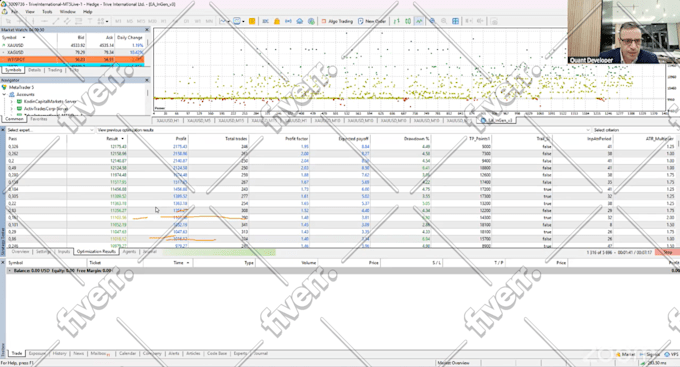680x367 pixels.
Task: Switch to the Trading tab in Market Watch
Action: [x=55, y=70]
